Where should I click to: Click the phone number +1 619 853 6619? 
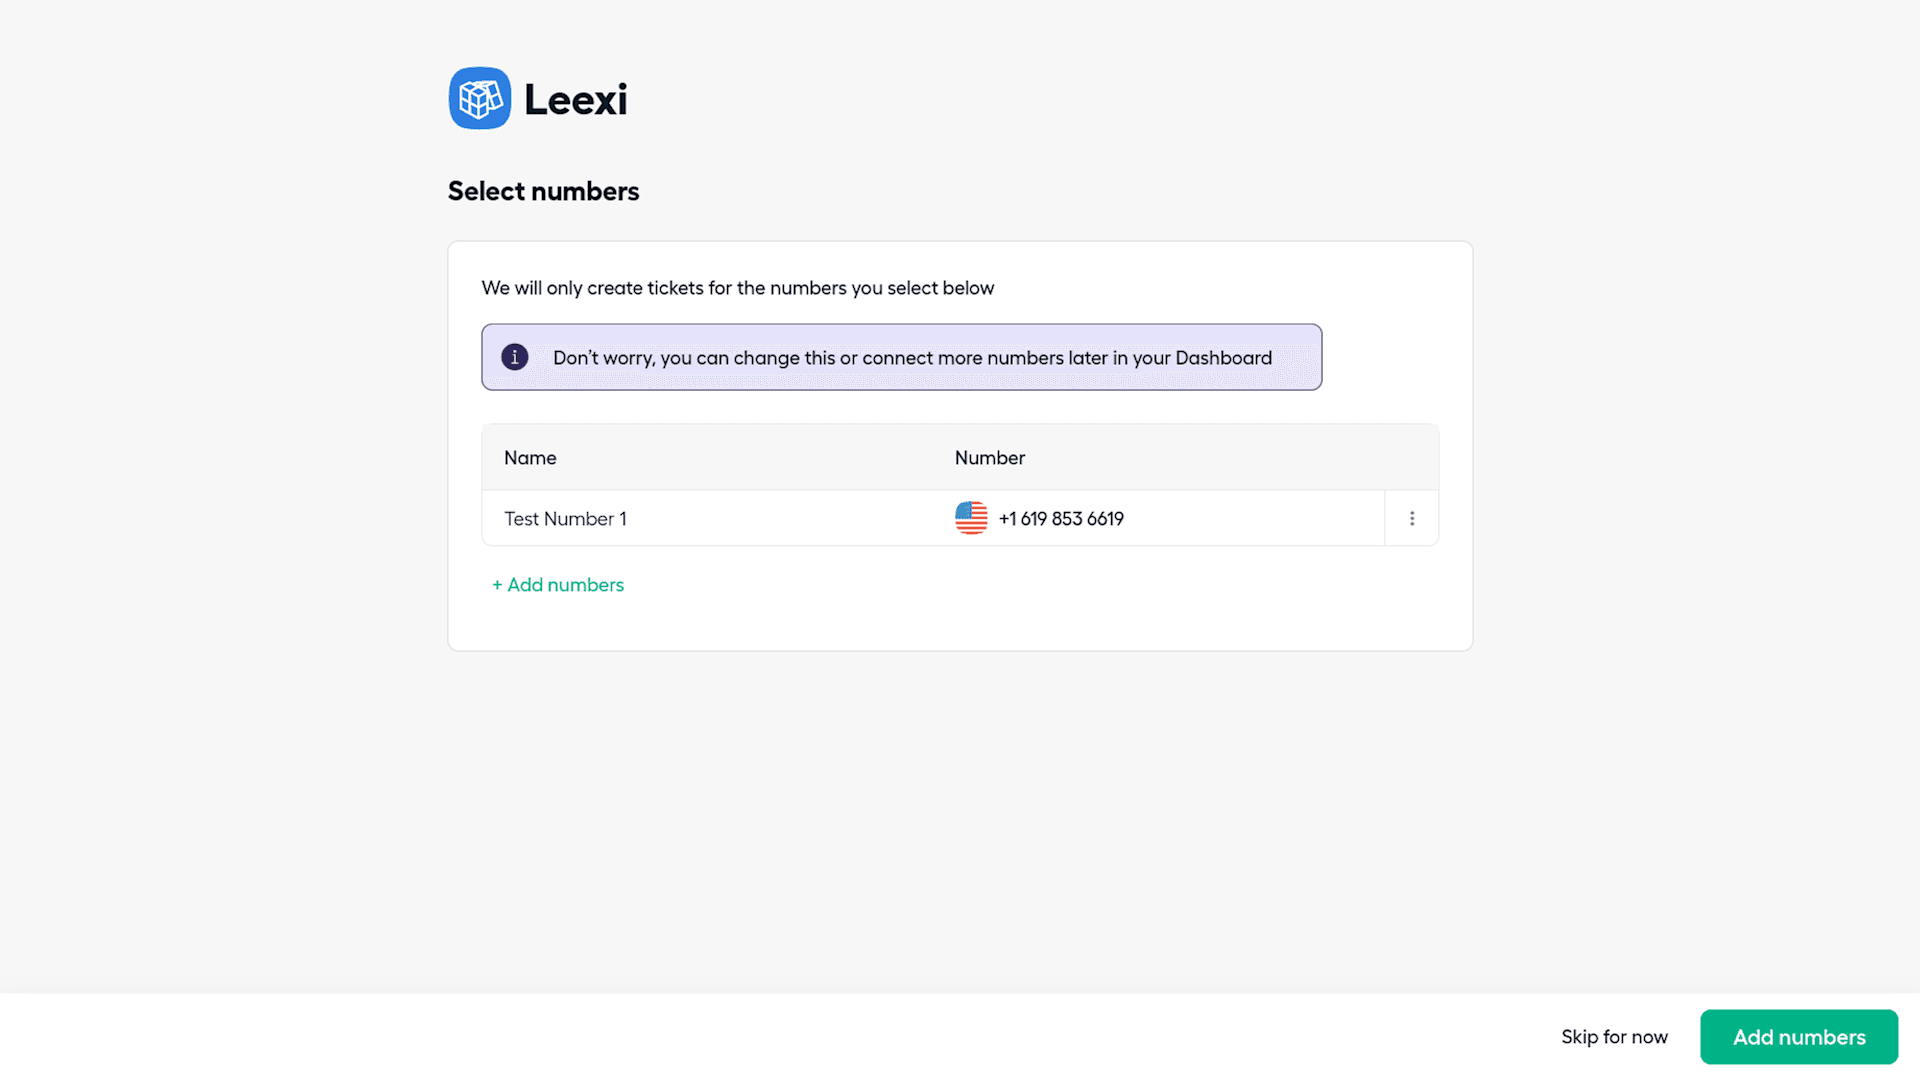(1061, 519)
